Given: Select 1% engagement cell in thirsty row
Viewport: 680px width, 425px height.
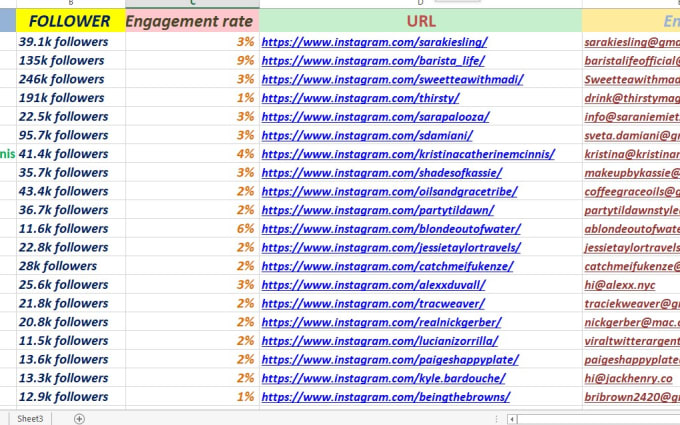Looking at the screenshot, I should pos(193,98).
